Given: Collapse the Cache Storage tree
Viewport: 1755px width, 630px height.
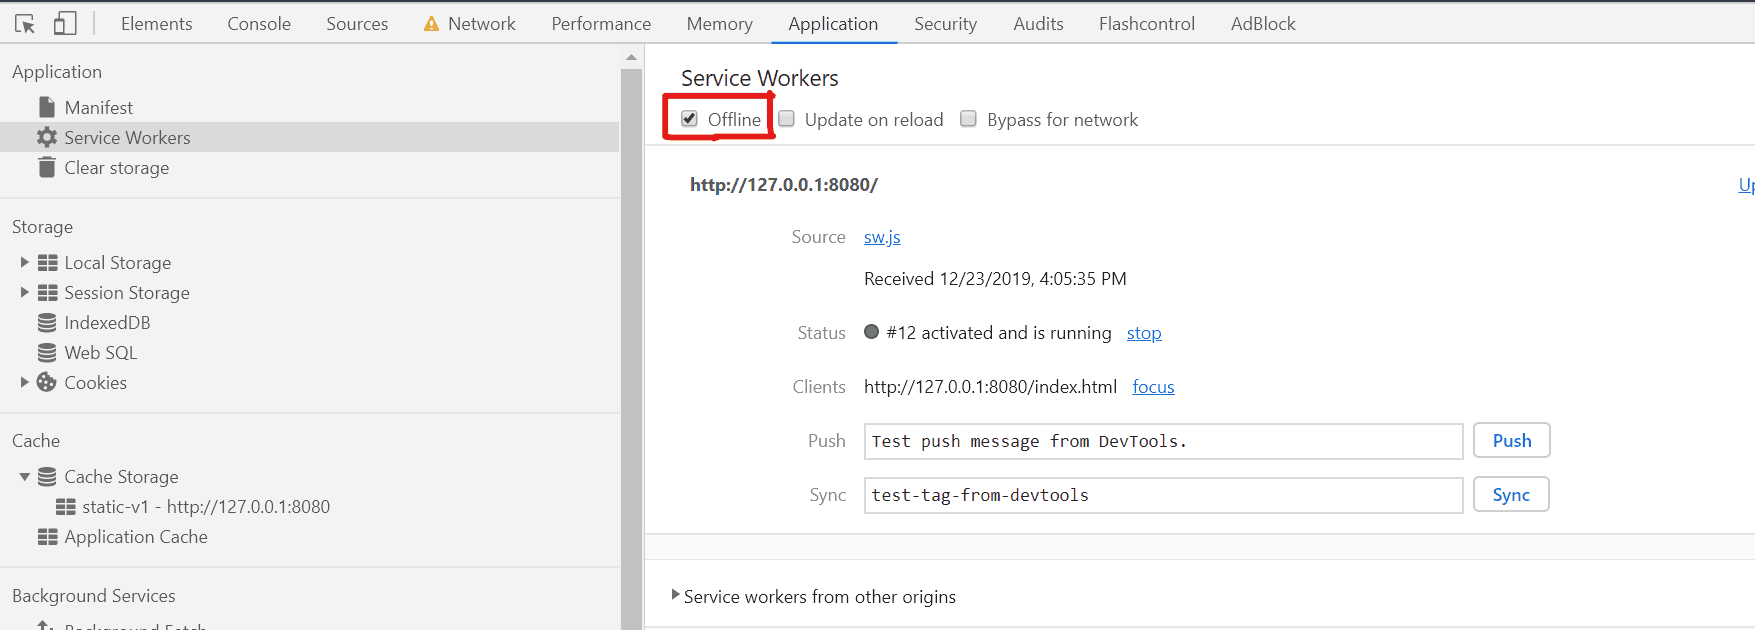Looking at the screenshot, I should 24,477.
